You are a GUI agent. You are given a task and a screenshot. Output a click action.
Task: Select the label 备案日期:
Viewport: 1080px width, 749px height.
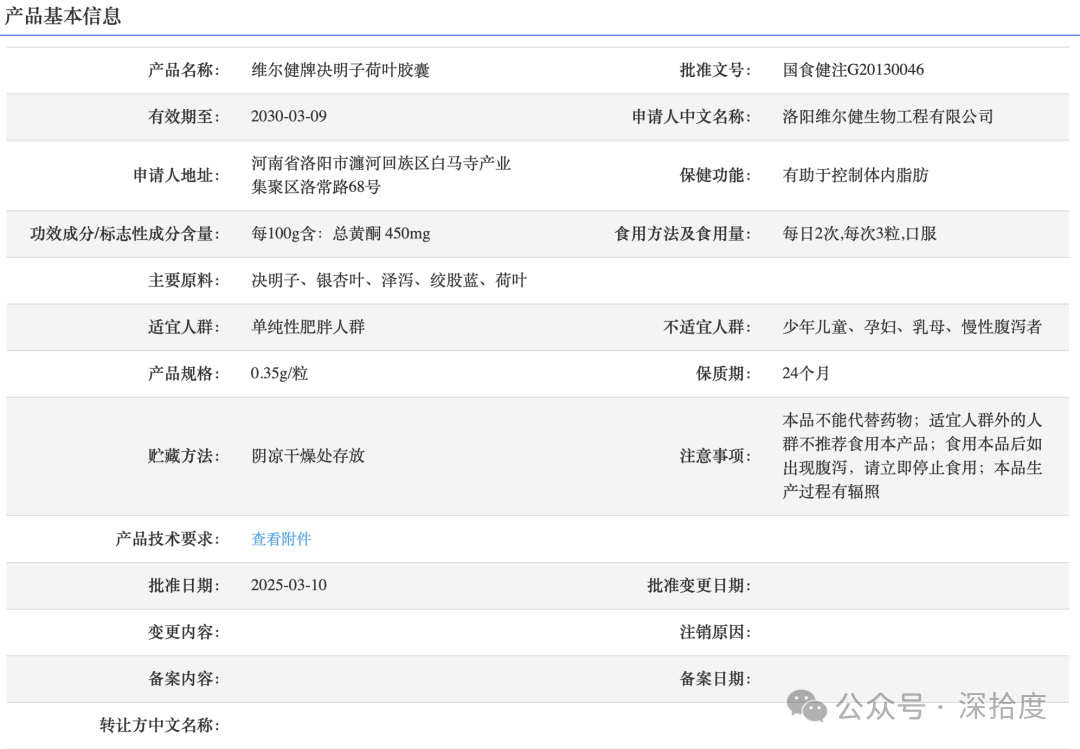pyautogui.click(x=715, y=679)
